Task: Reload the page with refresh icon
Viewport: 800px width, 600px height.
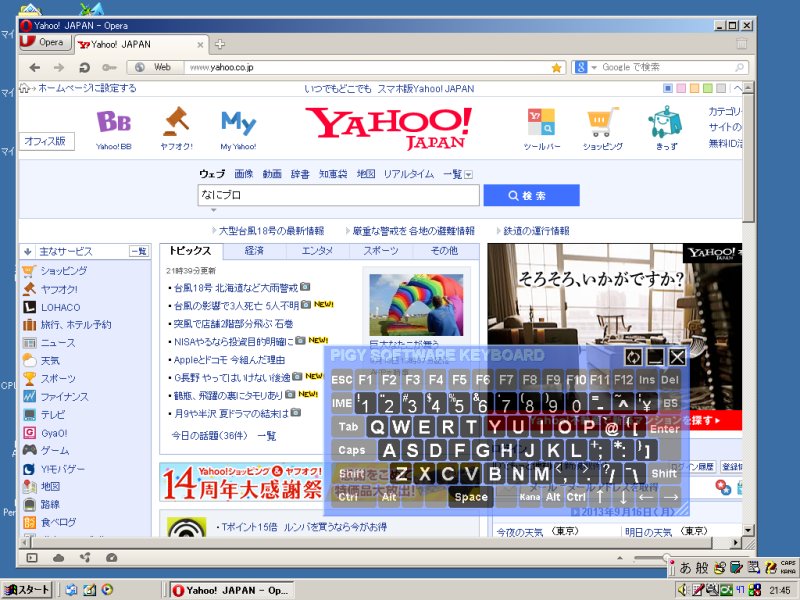Action: 84,67
